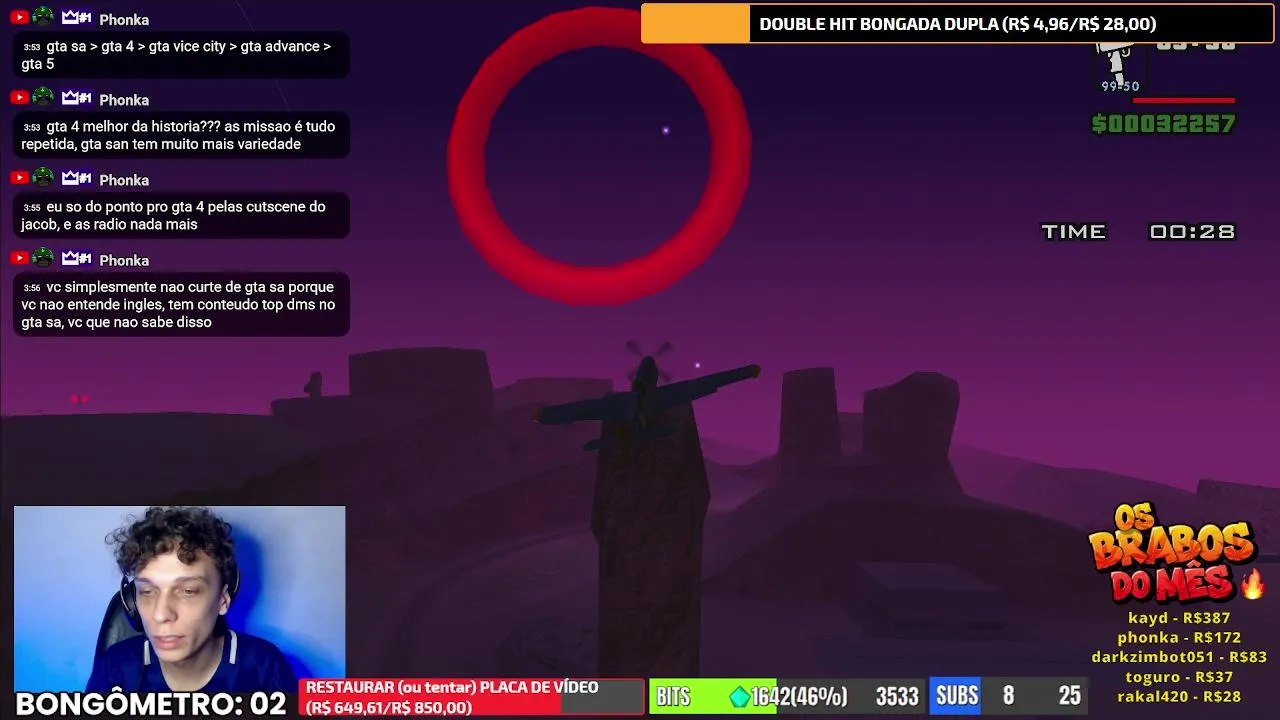Click the 'gta sa > gta 4 > gta vice city' chat message
1280x720 pixels.
coord(181,55)
